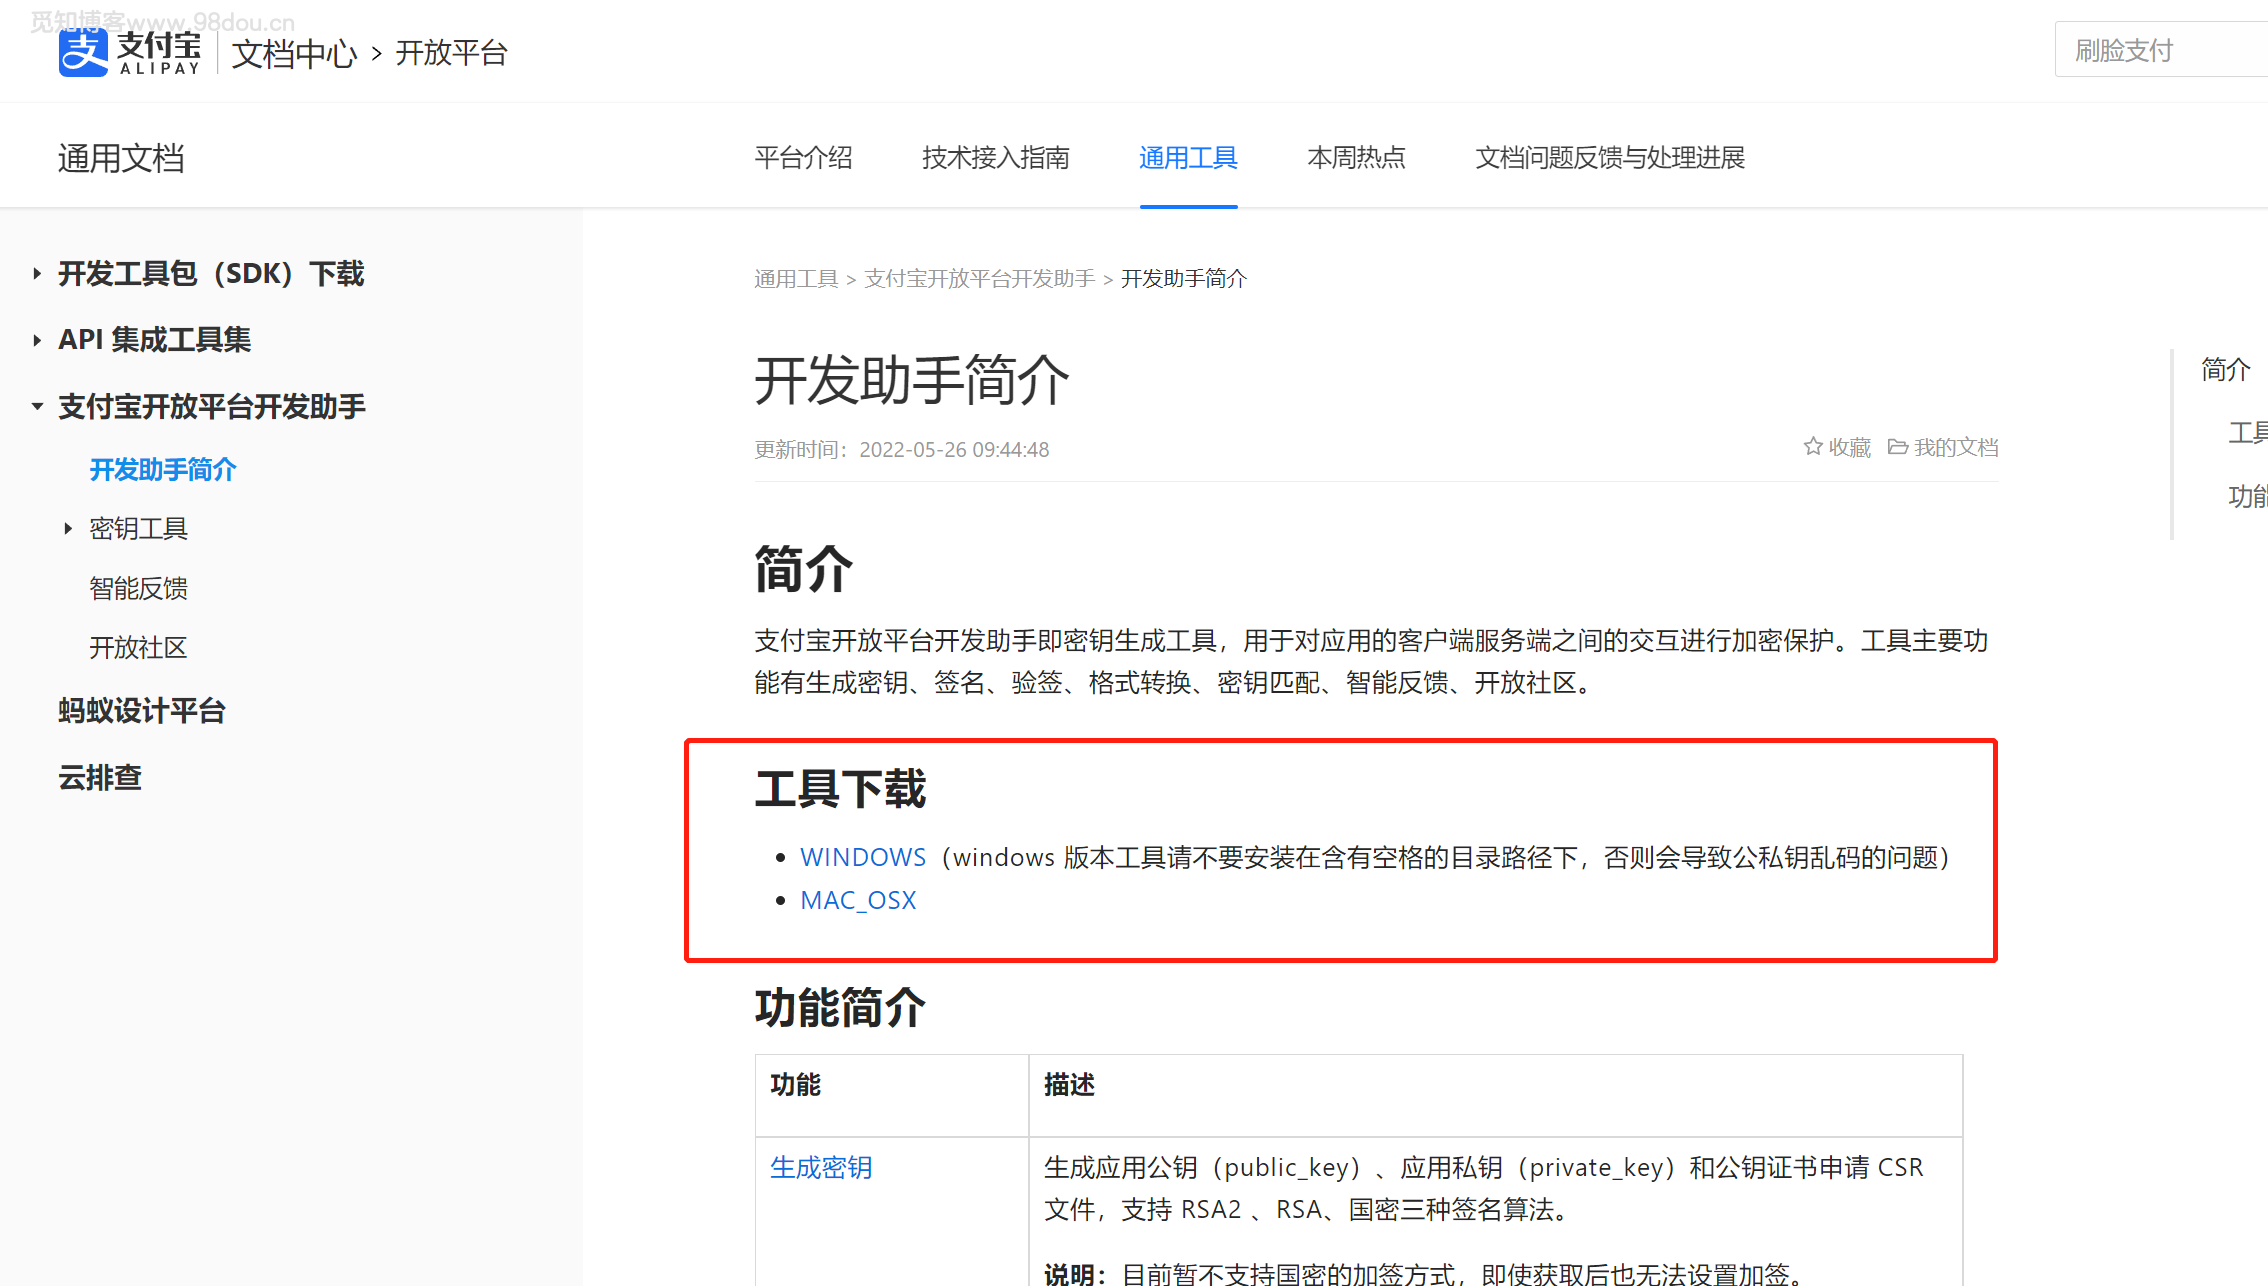
Task: Click 文档中心 header link
Action: 294,53
